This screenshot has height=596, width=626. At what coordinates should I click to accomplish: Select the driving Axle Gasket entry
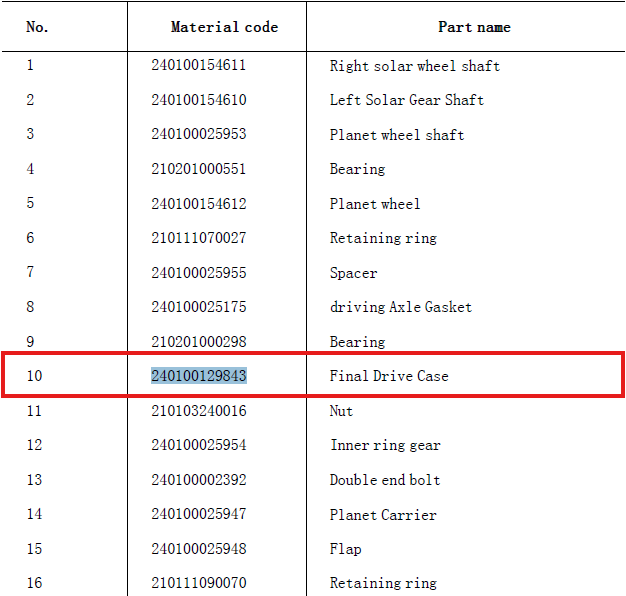[x=400, y=307]
